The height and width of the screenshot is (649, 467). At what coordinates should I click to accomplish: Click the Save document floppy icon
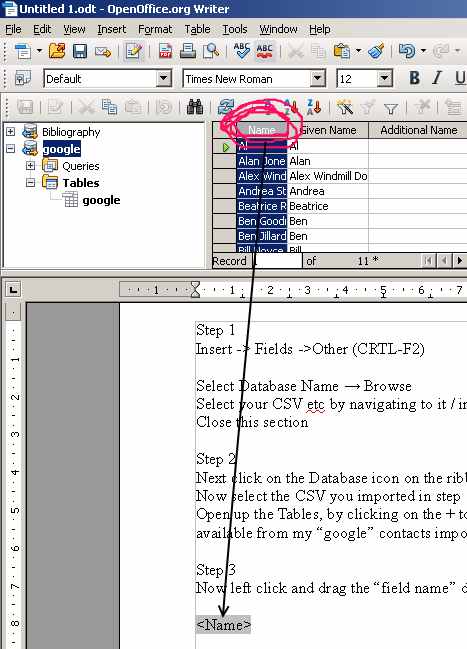(79, 51)
